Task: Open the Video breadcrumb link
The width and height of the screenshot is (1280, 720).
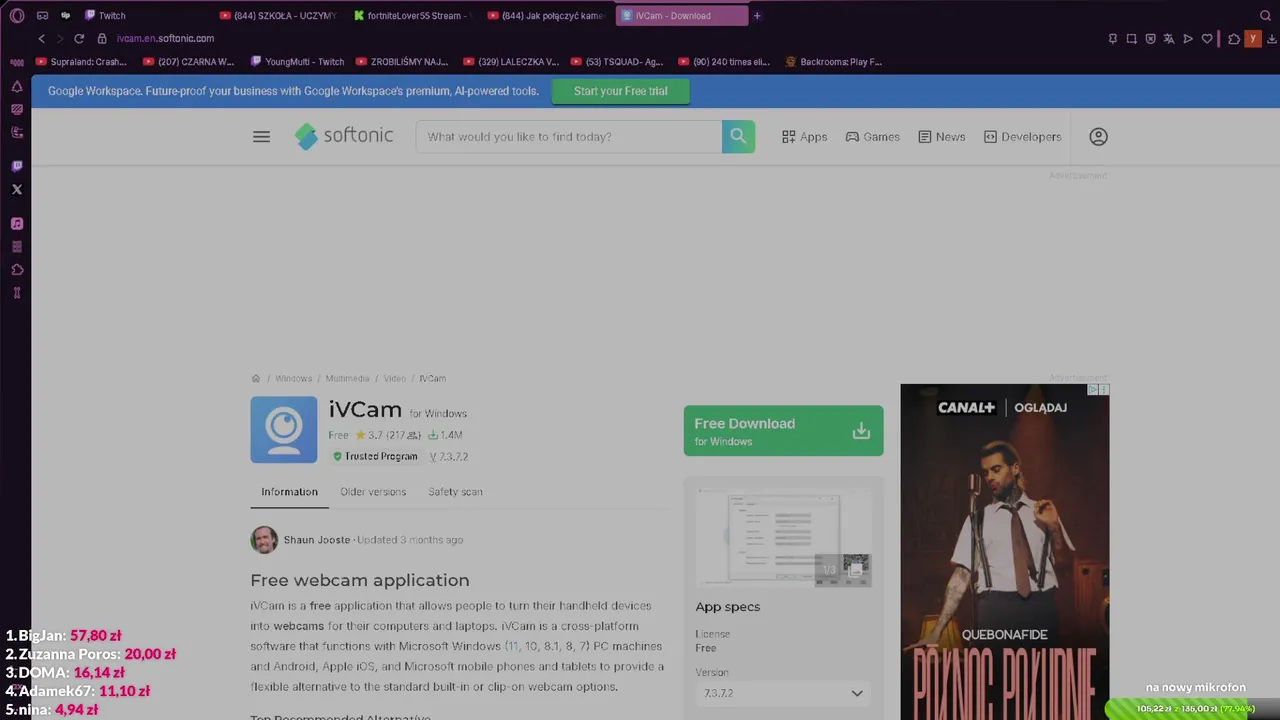Action: point(395,379)
